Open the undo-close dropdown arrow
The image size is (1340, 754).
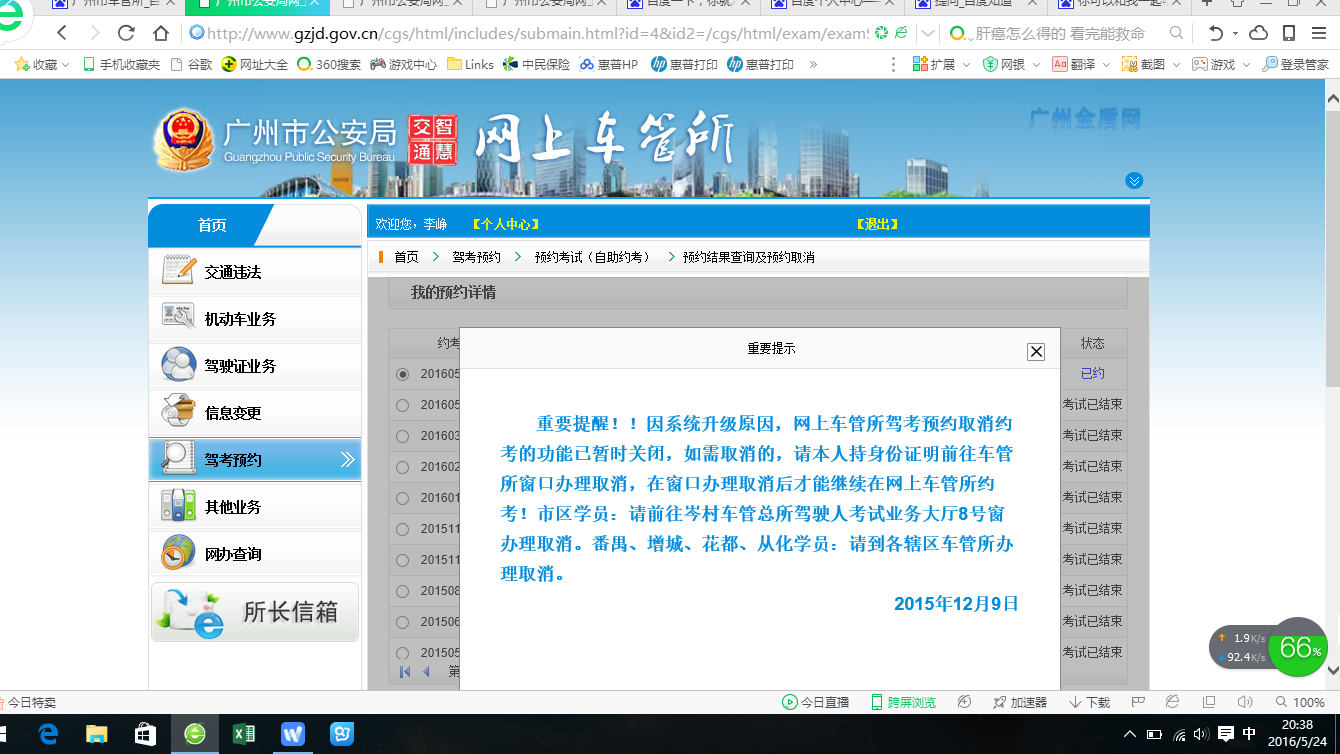click(x=1235, y=33)
